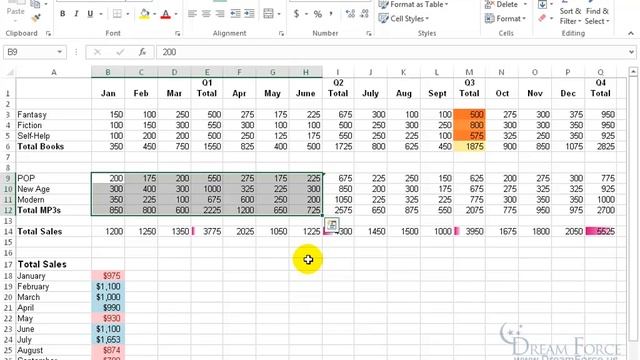
Task: Click the Decrease Indent icon
Action: coord(236,14)
